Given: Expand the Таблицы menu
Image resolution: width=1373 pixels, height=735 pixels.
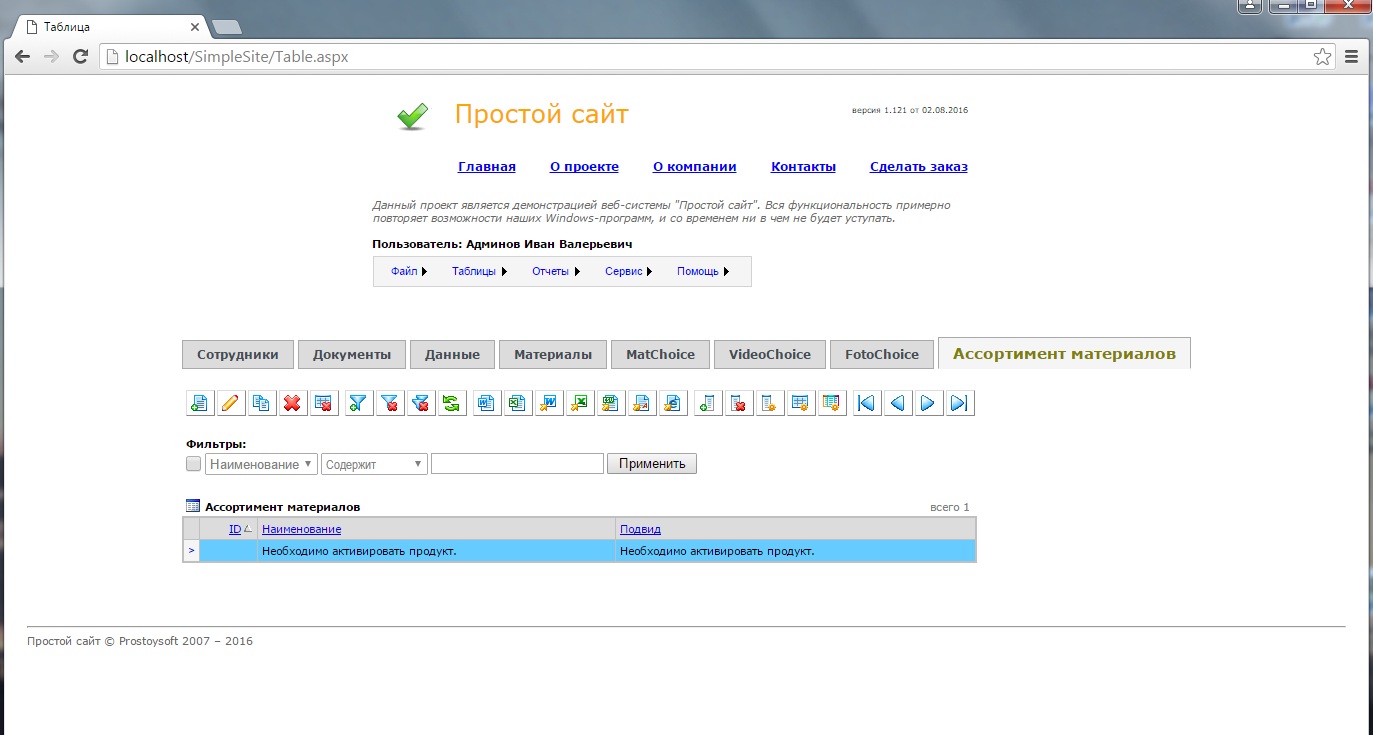Looking at the screenshot, I should tap(479, 271).
